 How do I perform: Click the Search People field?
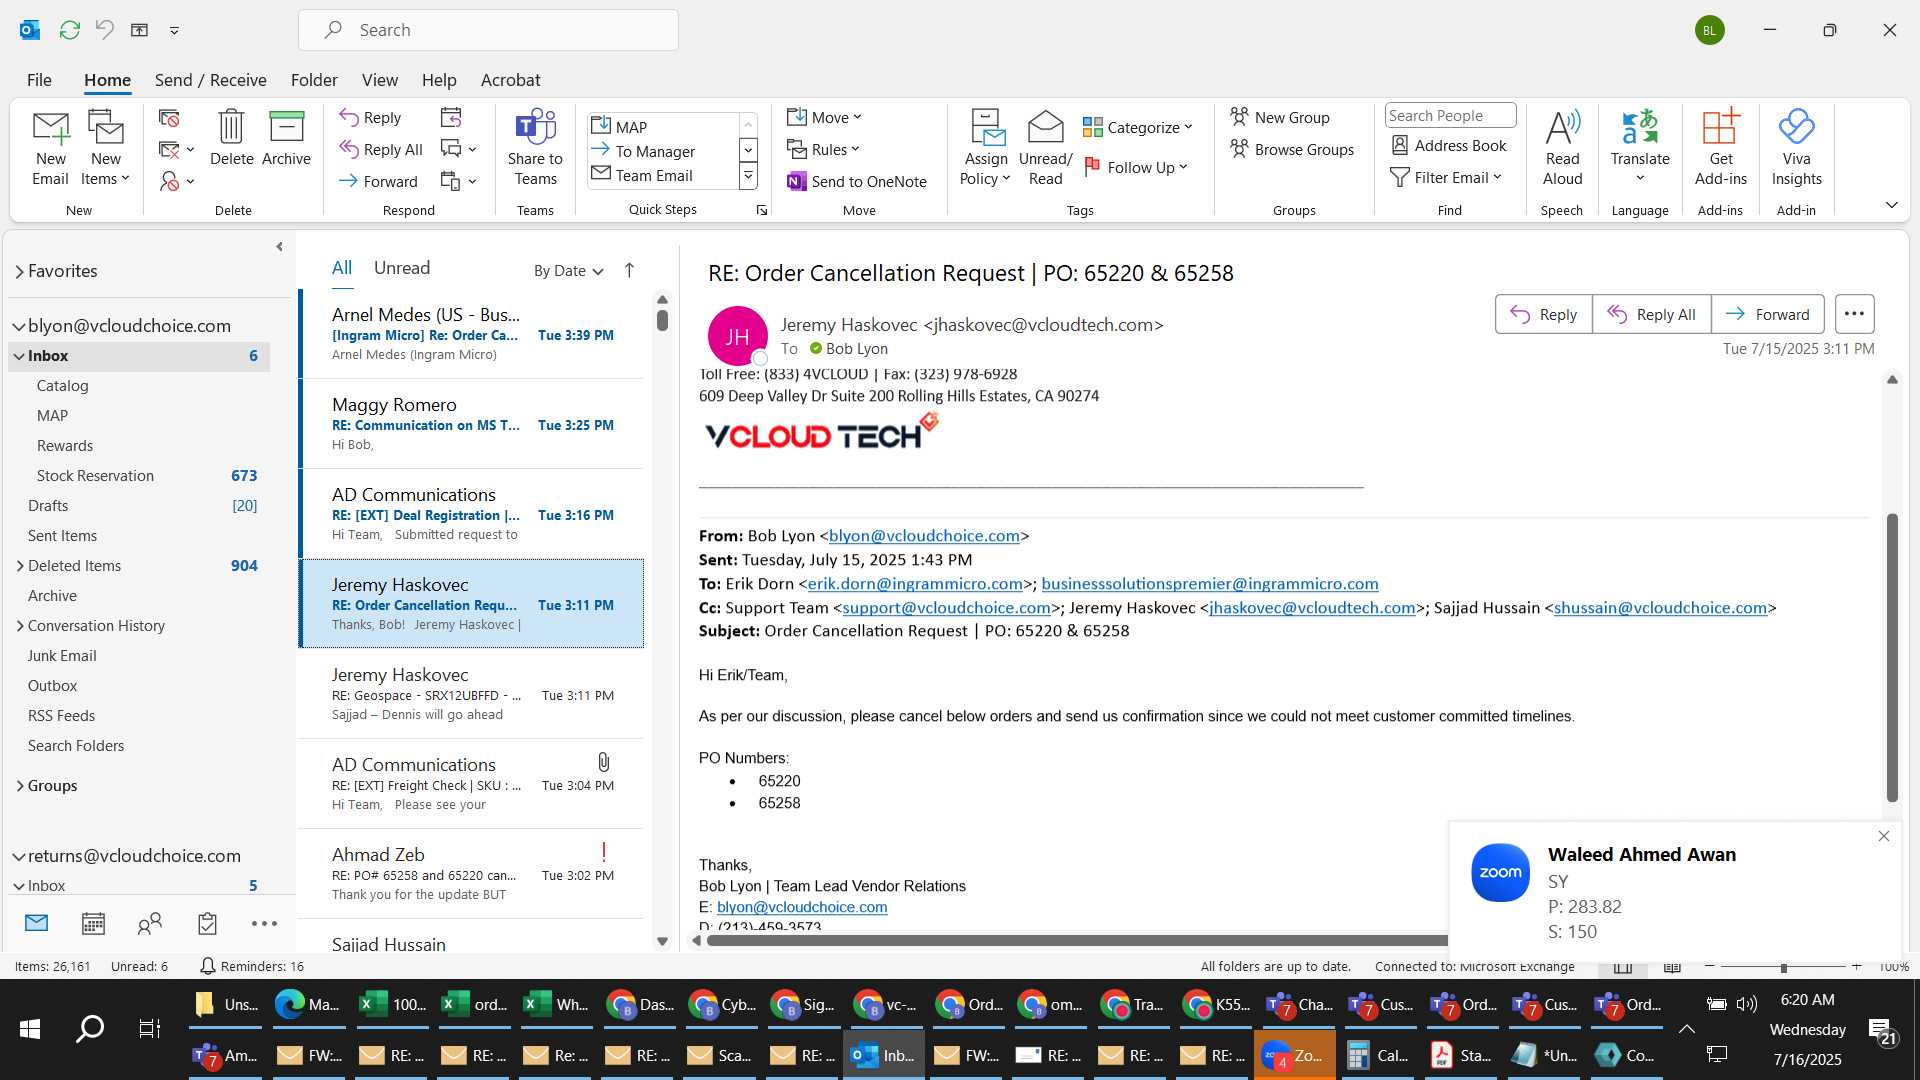pos(1450,115)
